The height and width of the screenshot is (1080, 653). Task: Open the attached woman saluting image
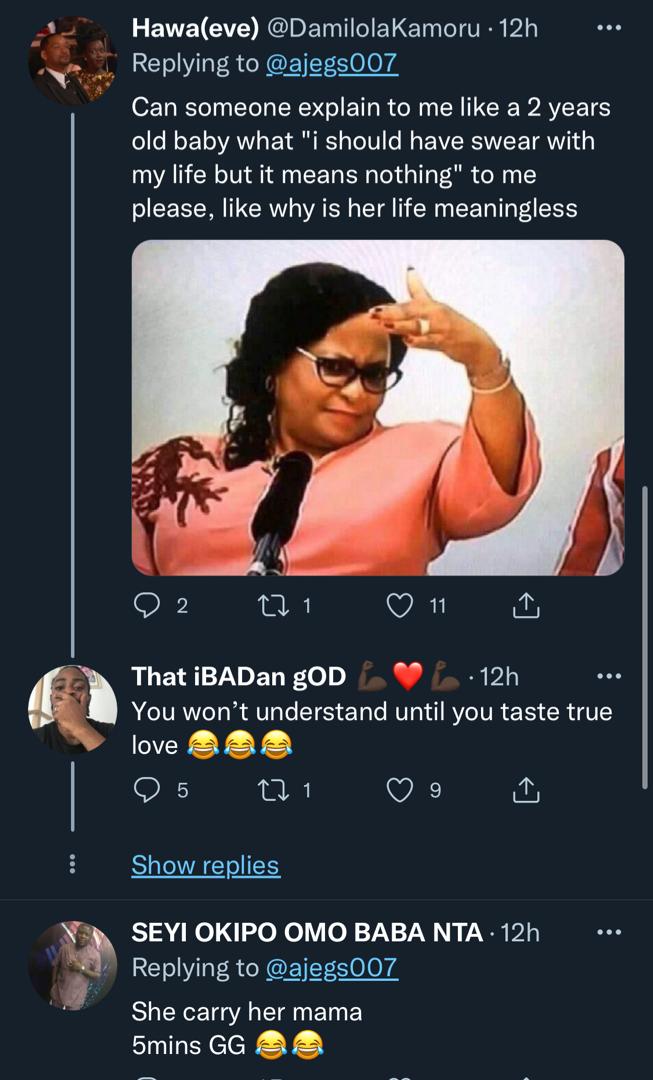click(377, 407)
